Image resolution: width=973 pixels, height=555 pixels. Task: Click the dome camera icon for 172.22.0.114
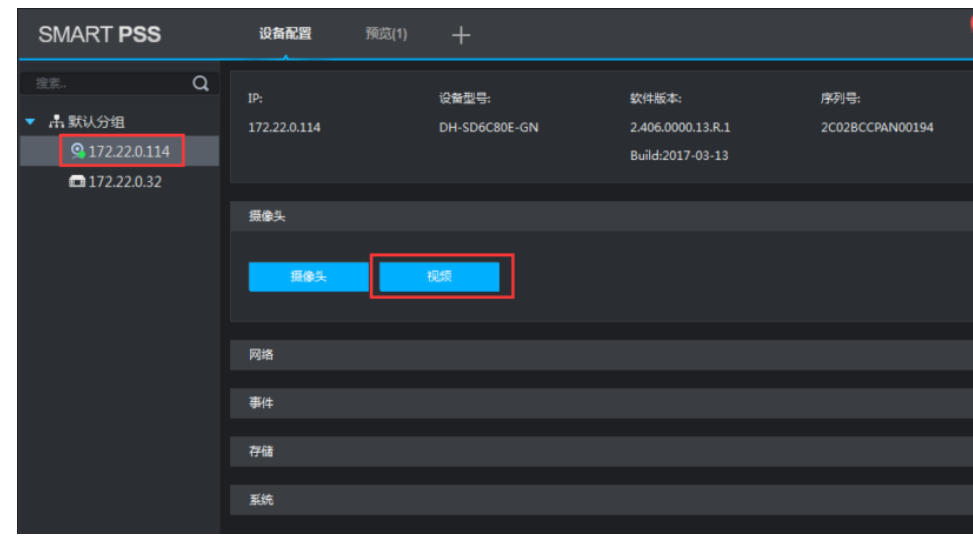tap(78, 151)
